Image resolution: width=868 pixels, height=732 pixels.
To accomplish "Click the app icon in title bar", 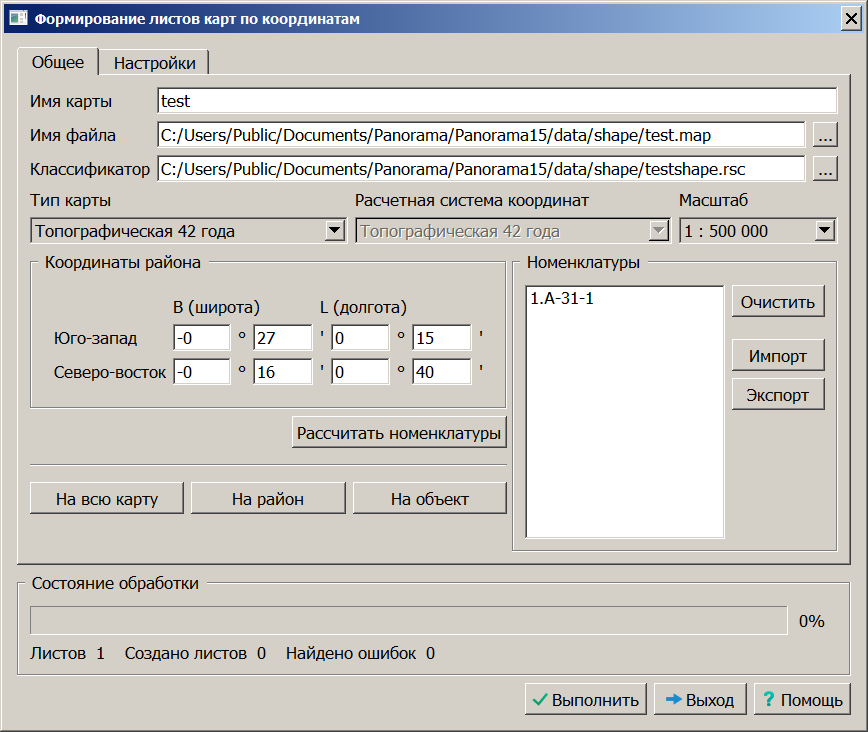I will (18, 19).
